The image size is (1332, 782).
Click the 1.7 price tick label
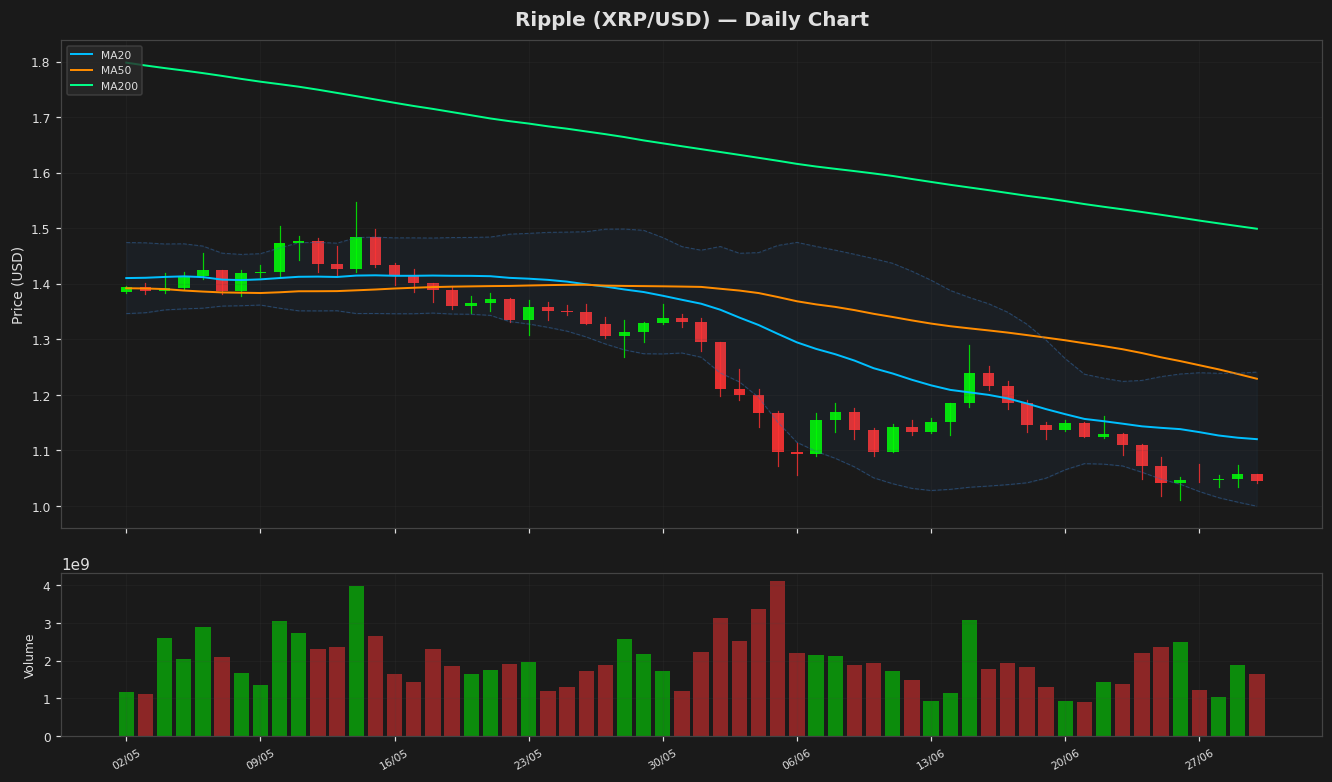coord(40,118)
